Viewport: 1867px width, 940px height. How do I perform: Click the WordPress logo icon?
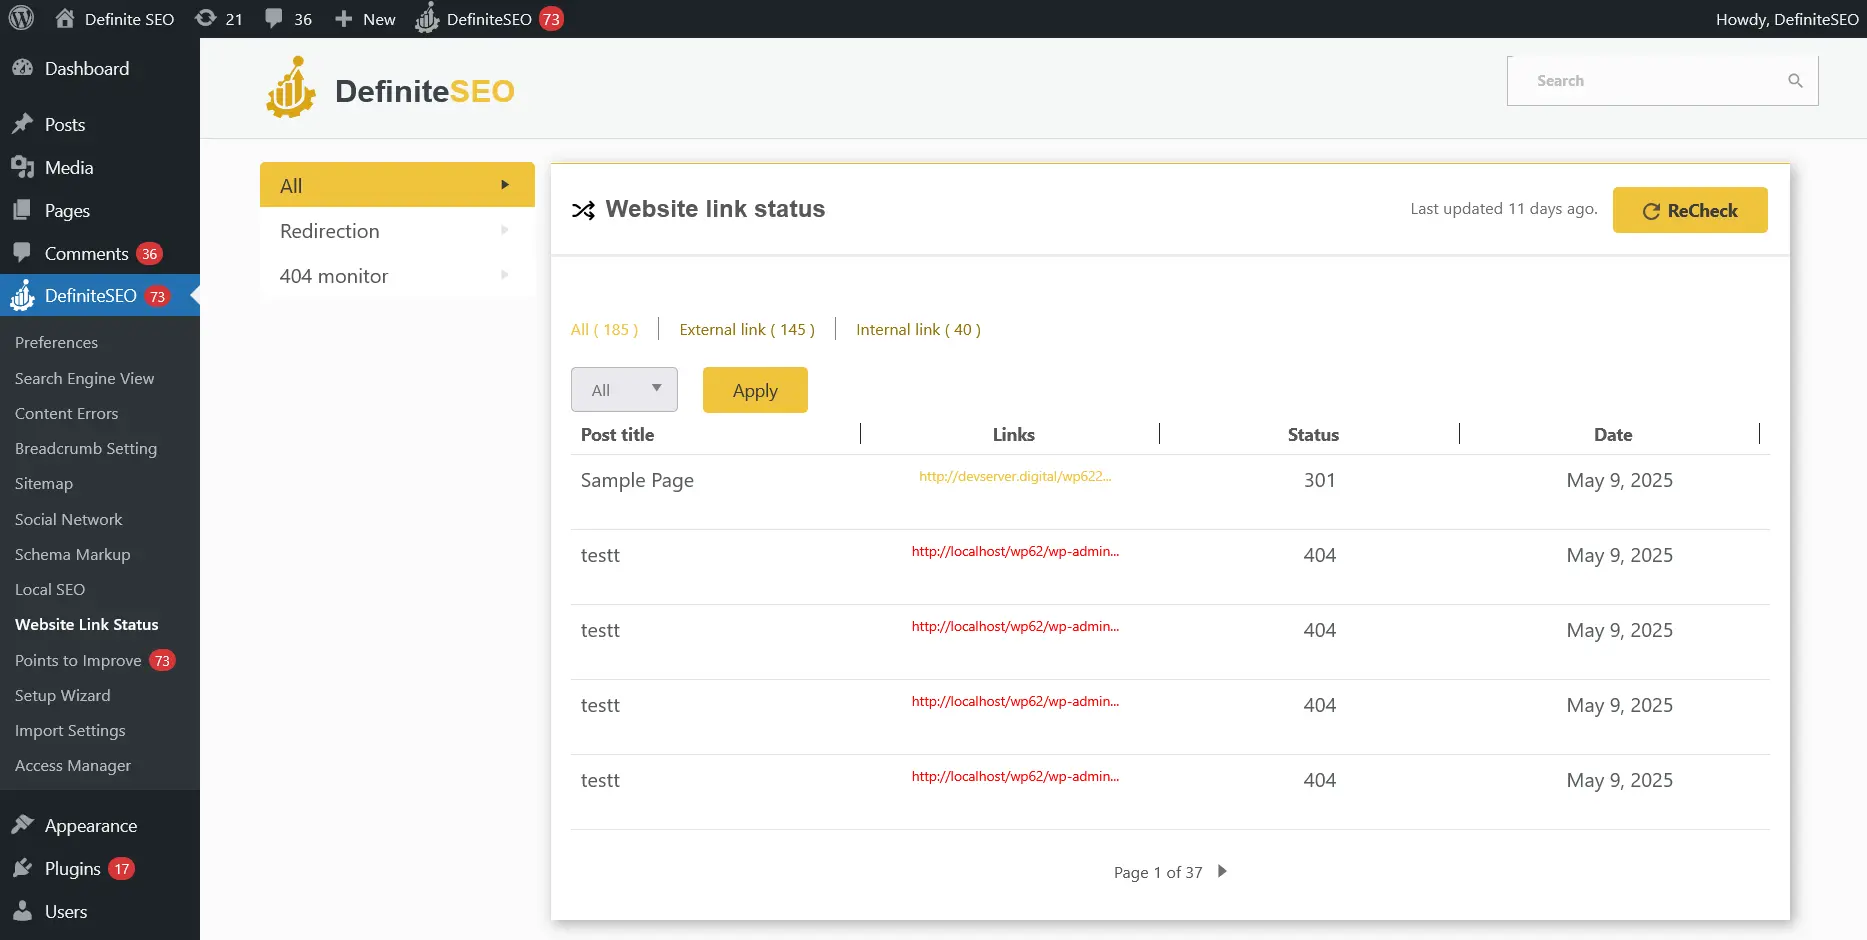click(x=21, y=18)
